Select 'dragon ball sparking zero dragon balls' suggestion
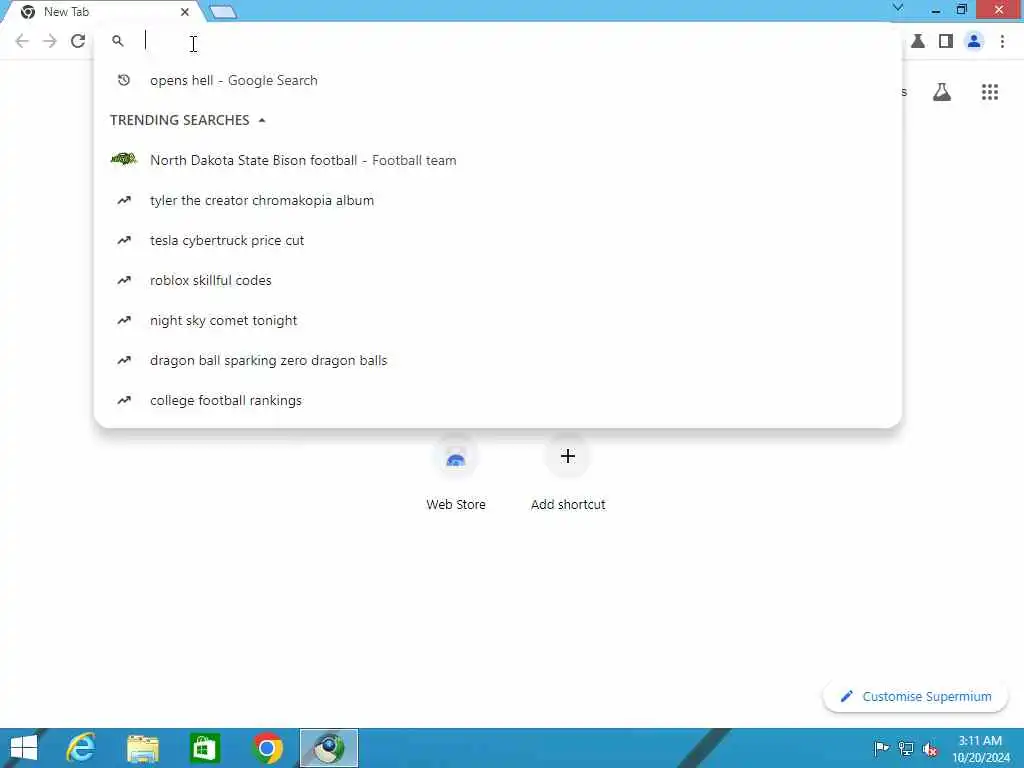Screen dimensions: 1024x768 [x=498, y=360]
